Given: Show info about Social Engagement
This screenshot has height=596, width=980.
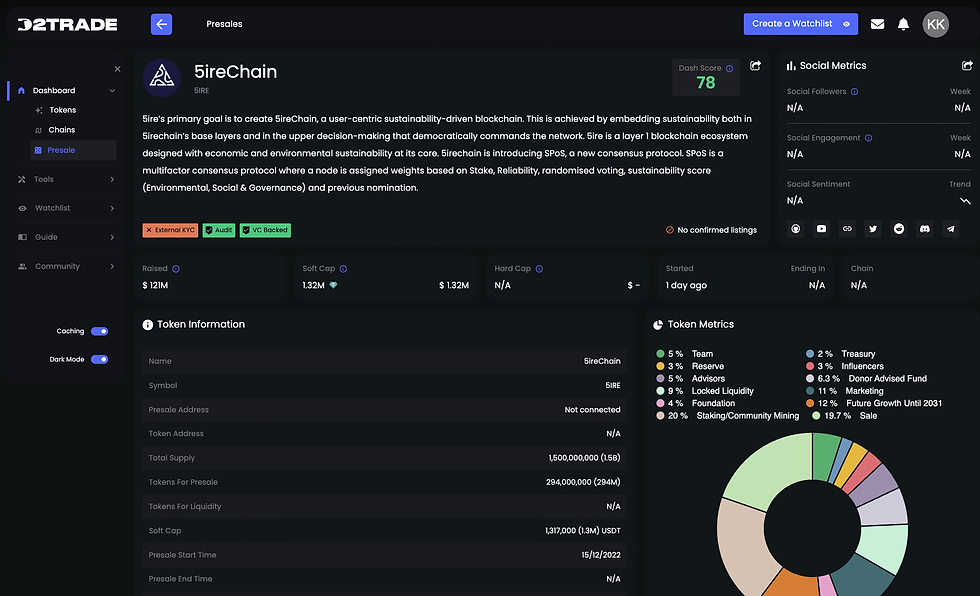Looking at the screenshot, I should (x=868, y=138).
